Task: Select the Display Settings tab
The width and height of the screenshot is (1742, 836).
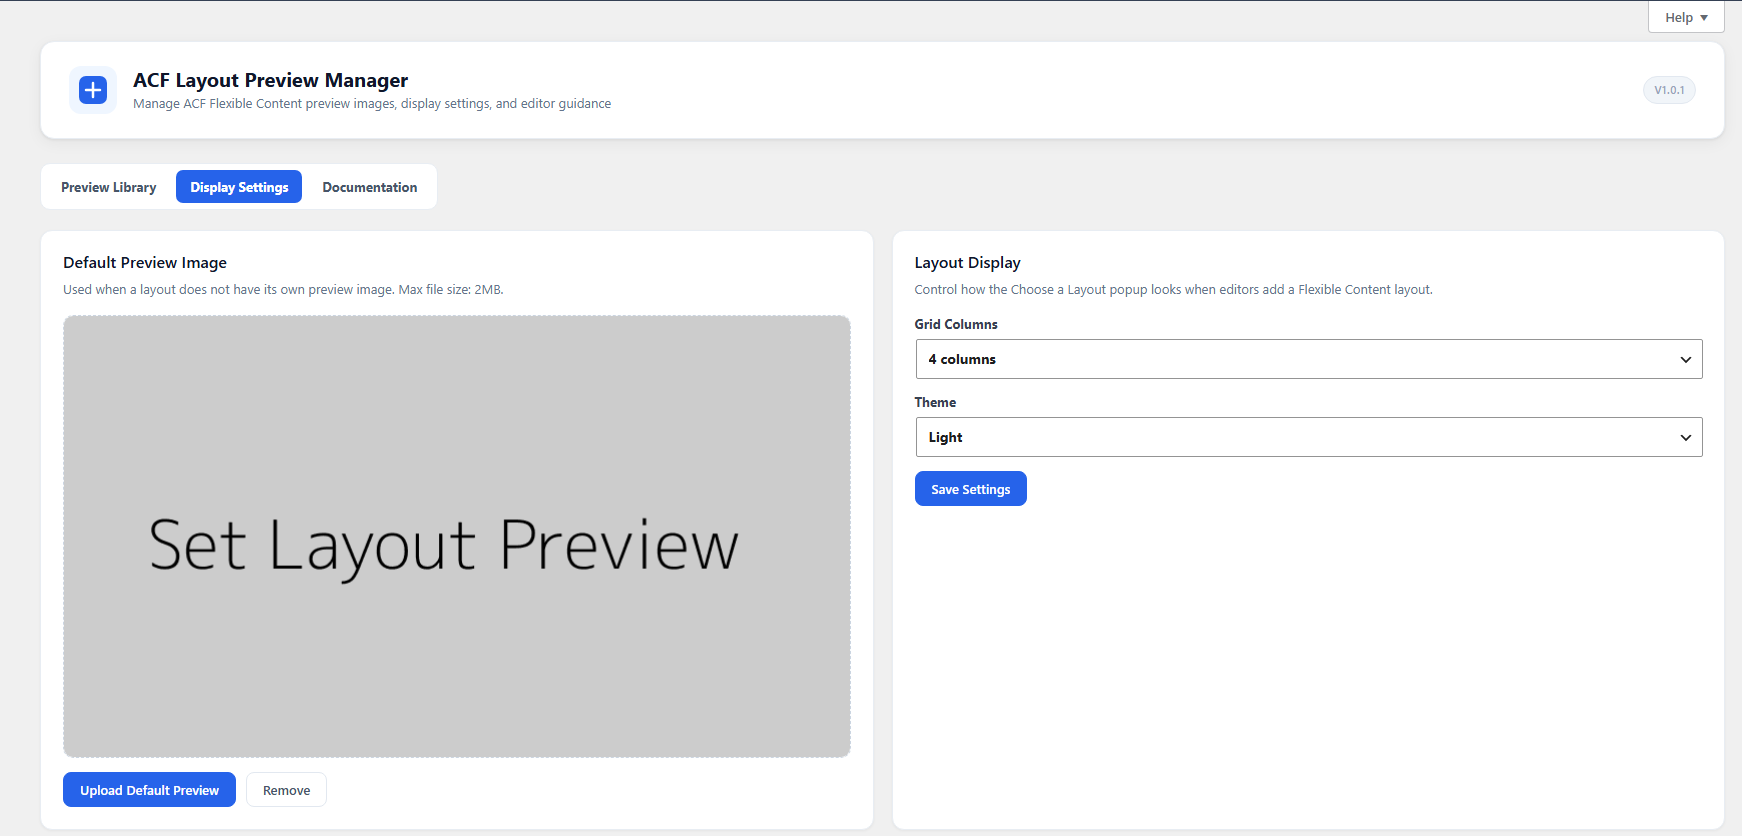Action: 239,187
